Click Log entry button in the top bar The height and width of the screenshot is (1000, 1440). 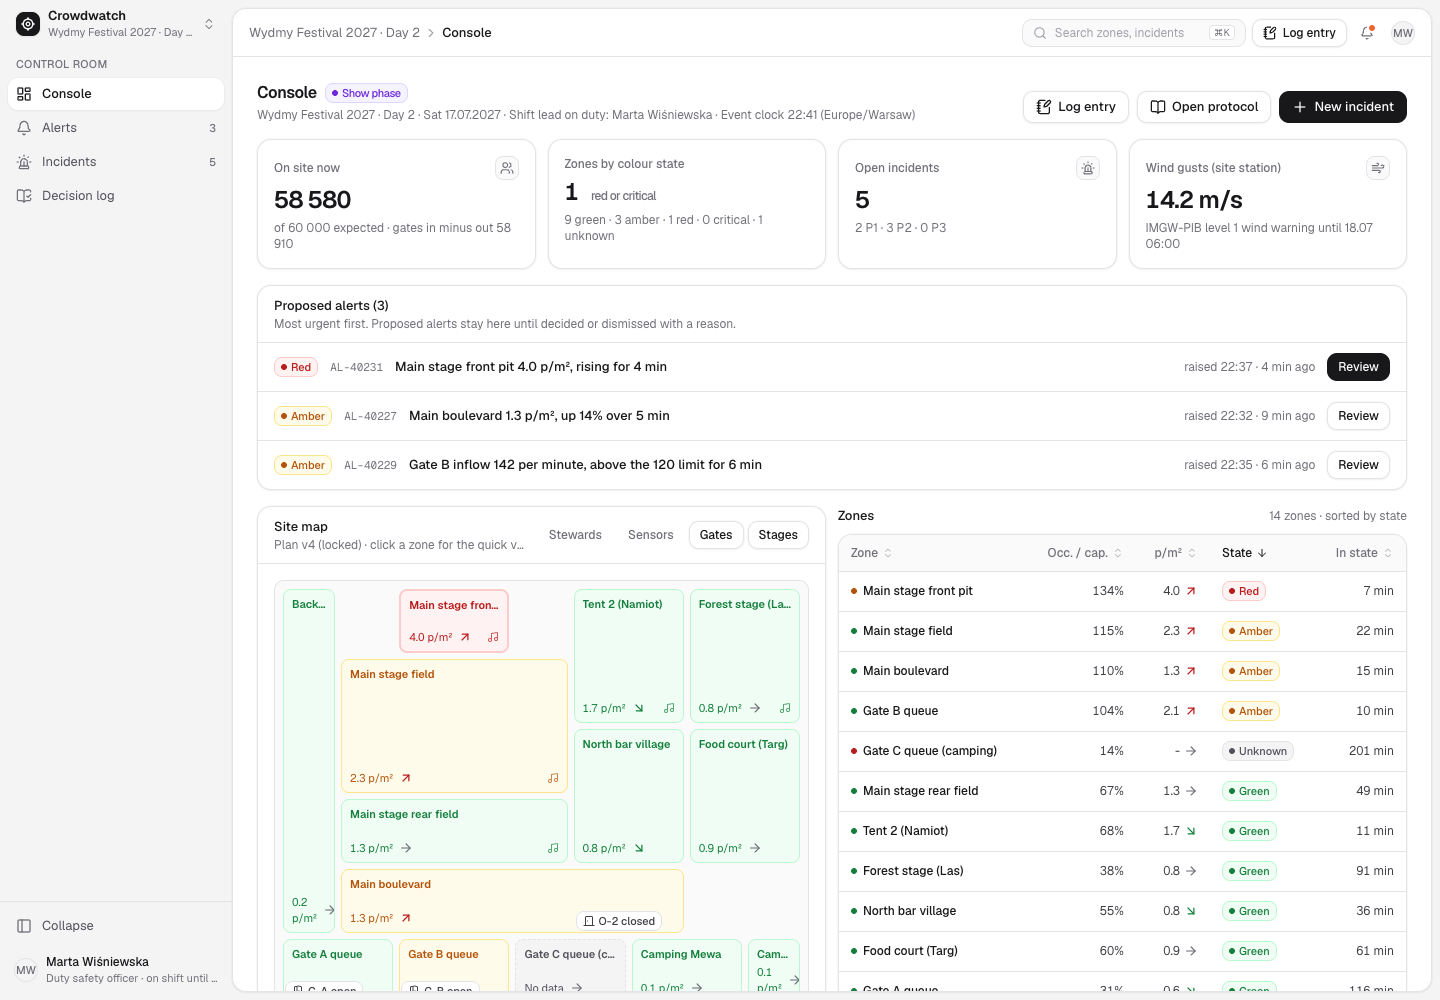[1300, 33]
